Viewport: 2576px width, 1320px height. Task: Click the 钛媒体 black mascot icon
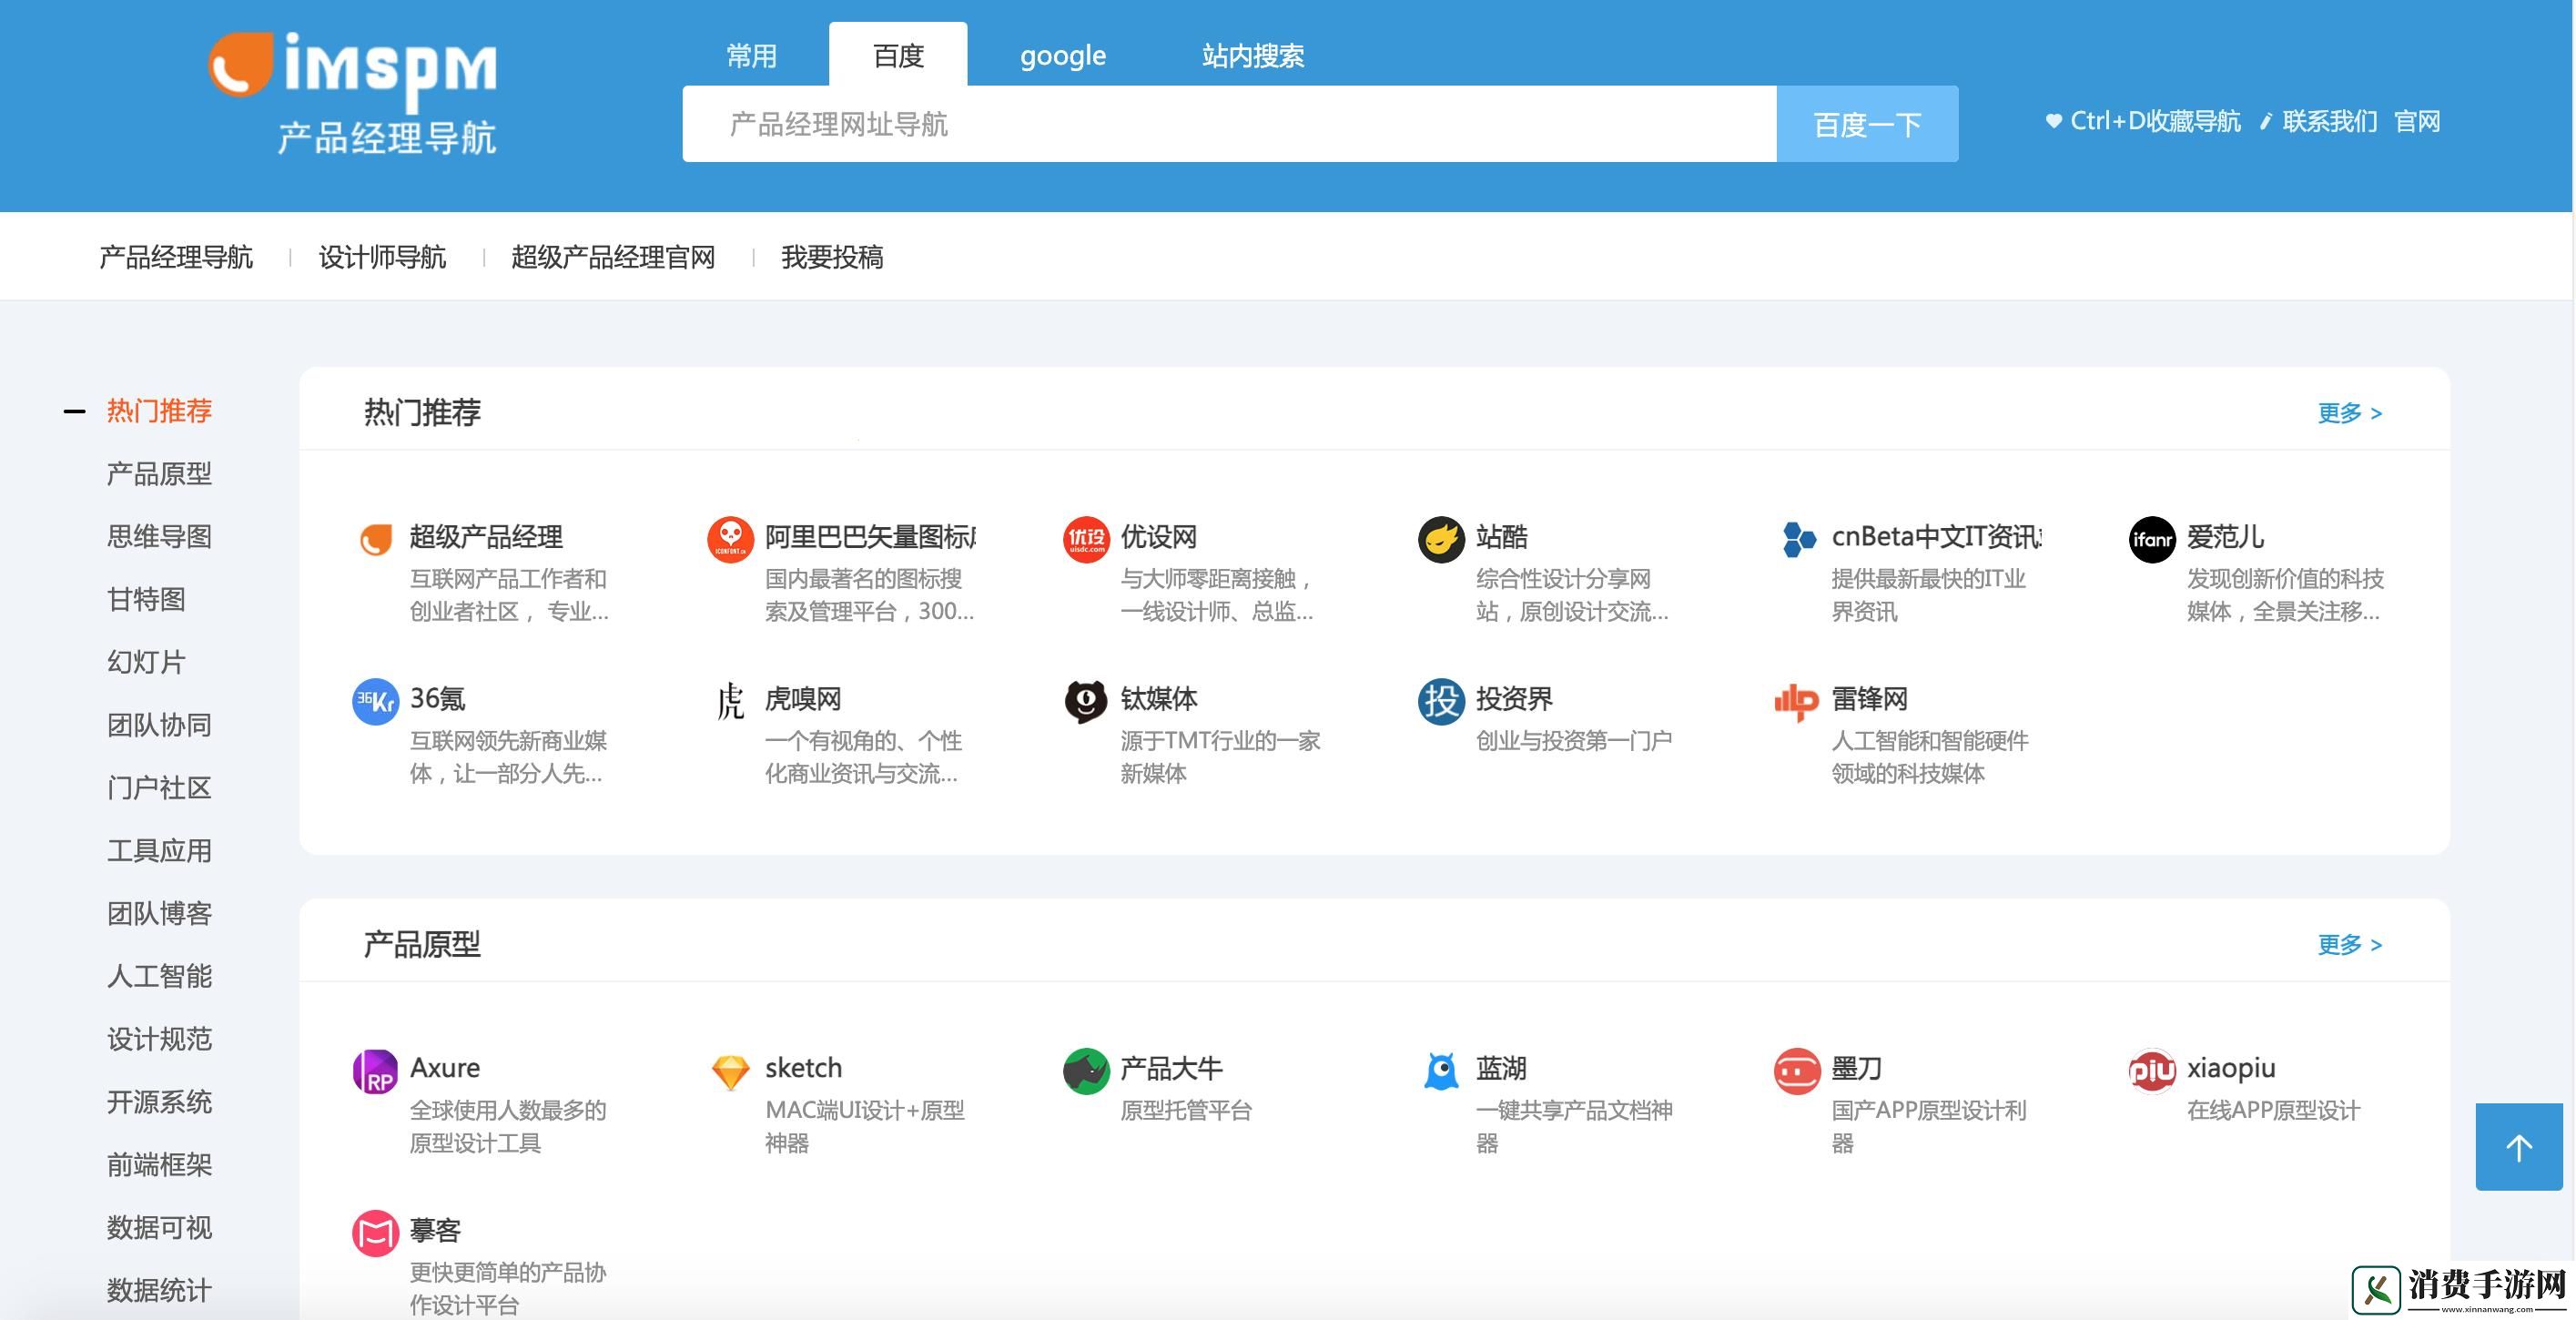click(x=1086, y=702)
